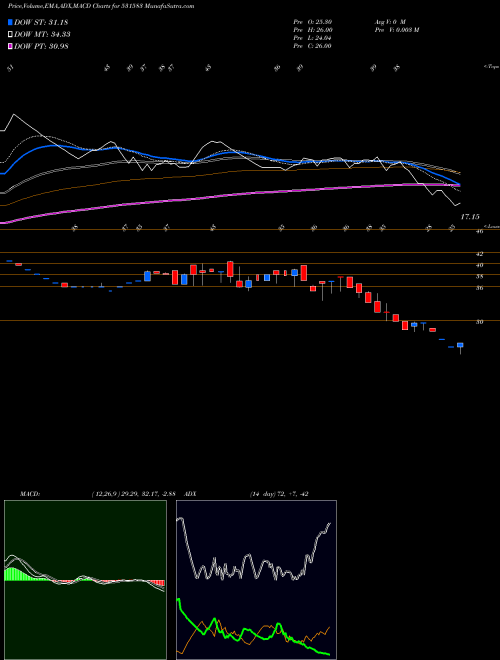Click the 'MACD:' panel heading
This screenshot has height=660, width=500.
click(x=29, y=494)
